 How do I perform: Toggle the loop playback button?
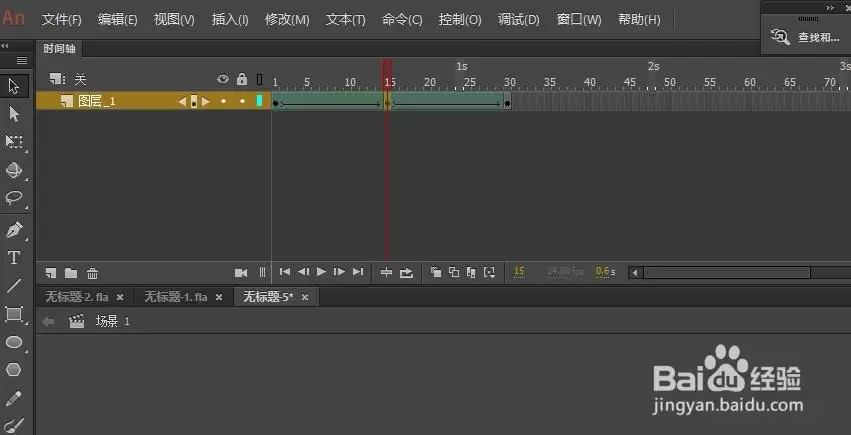point(406,273)
